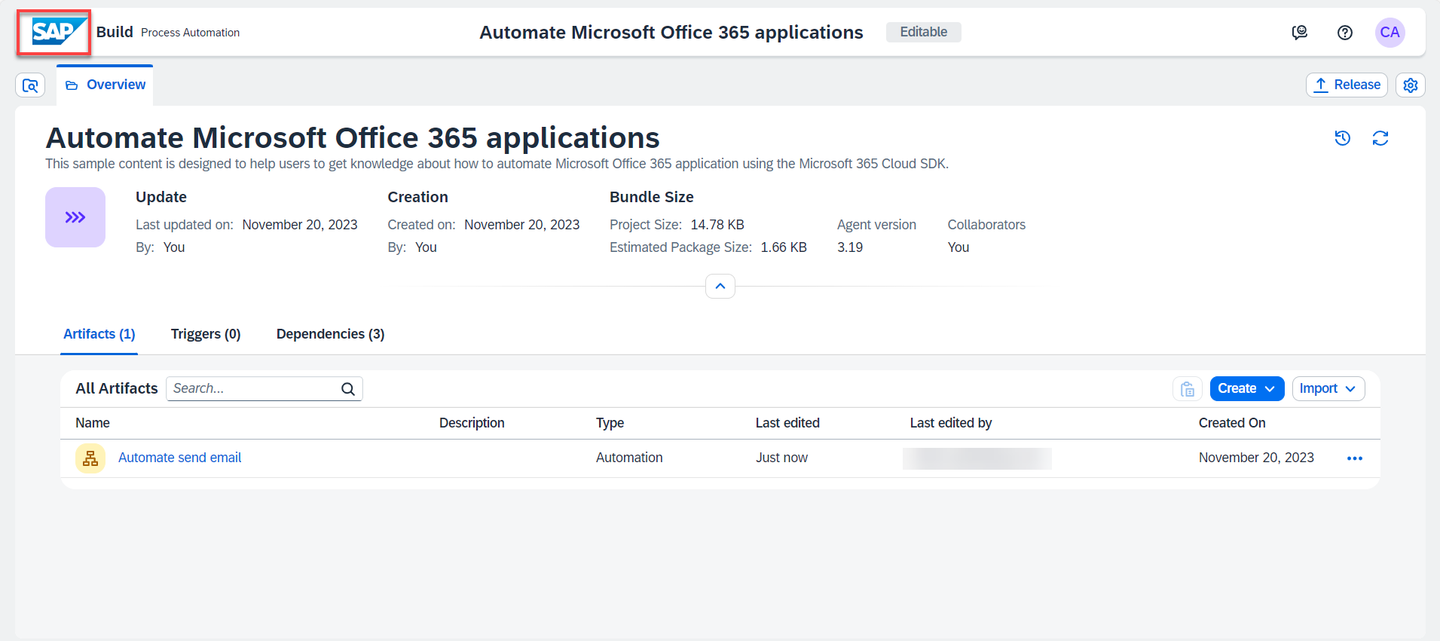Click the Created On column header

(x=1232, y=423)
